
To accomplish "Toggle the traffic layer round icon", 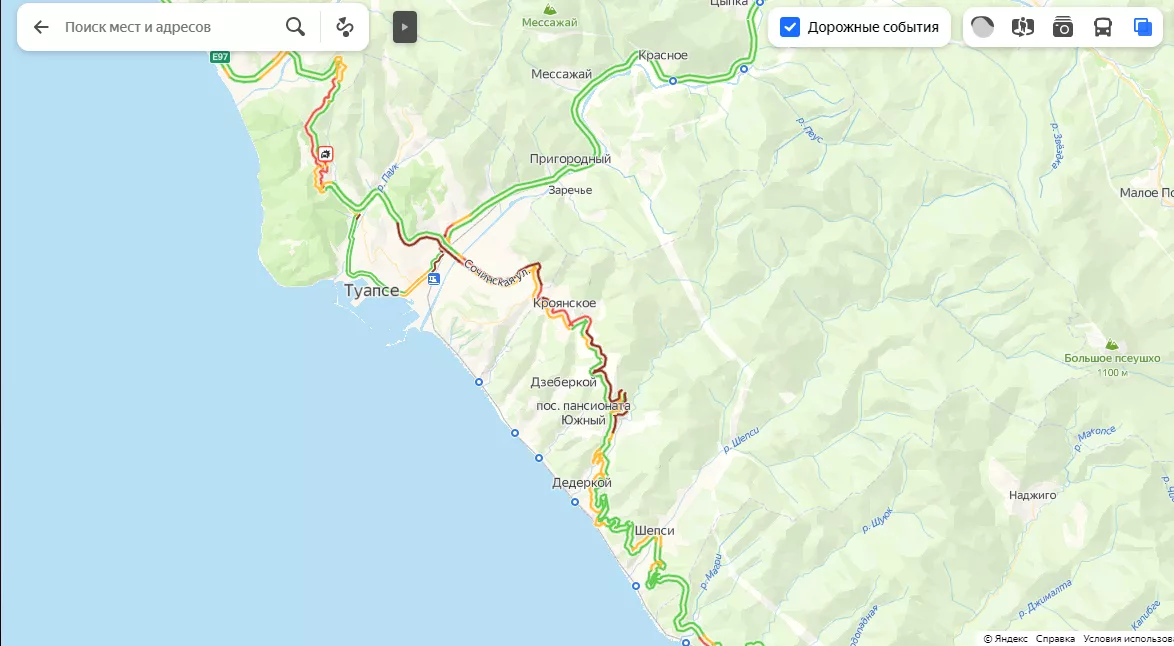I will 982,27.
